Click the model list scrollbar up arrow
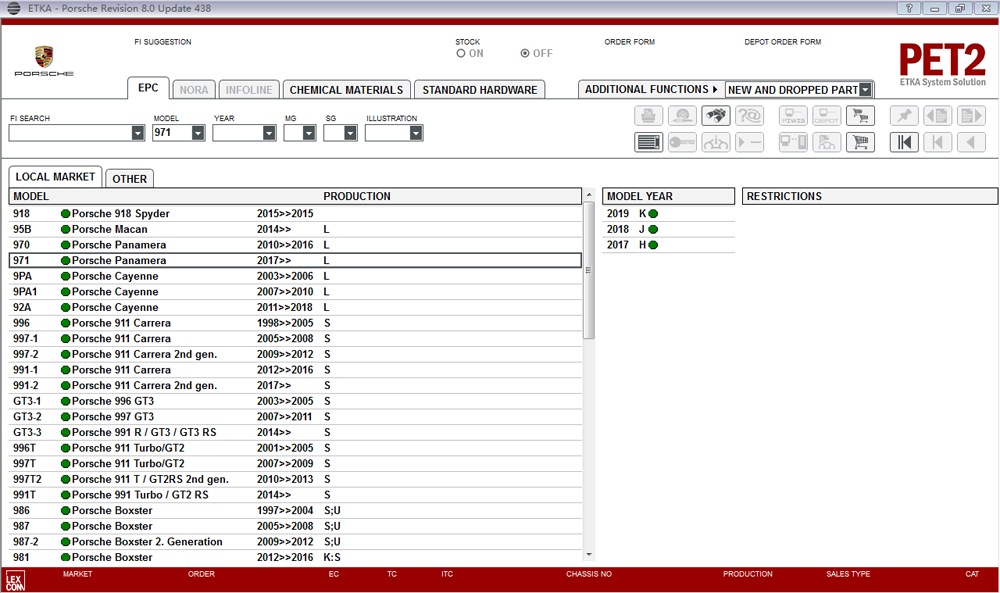This screenshot has width=1000, height=593. pyautogui.click(x=589, y=194)
